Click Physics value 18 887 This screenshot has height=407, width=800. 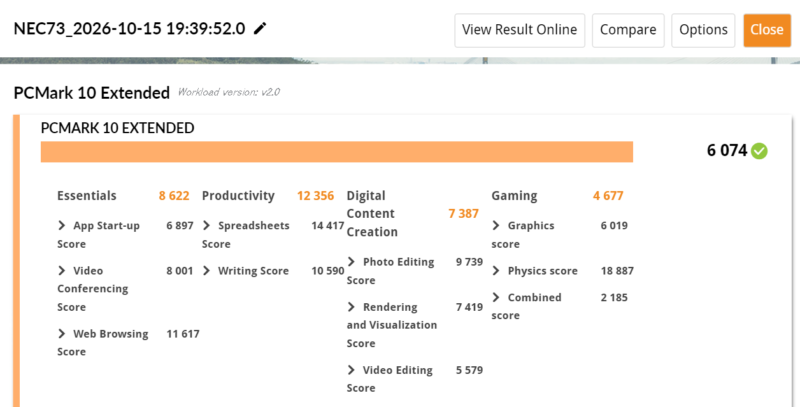pos(617,270)
